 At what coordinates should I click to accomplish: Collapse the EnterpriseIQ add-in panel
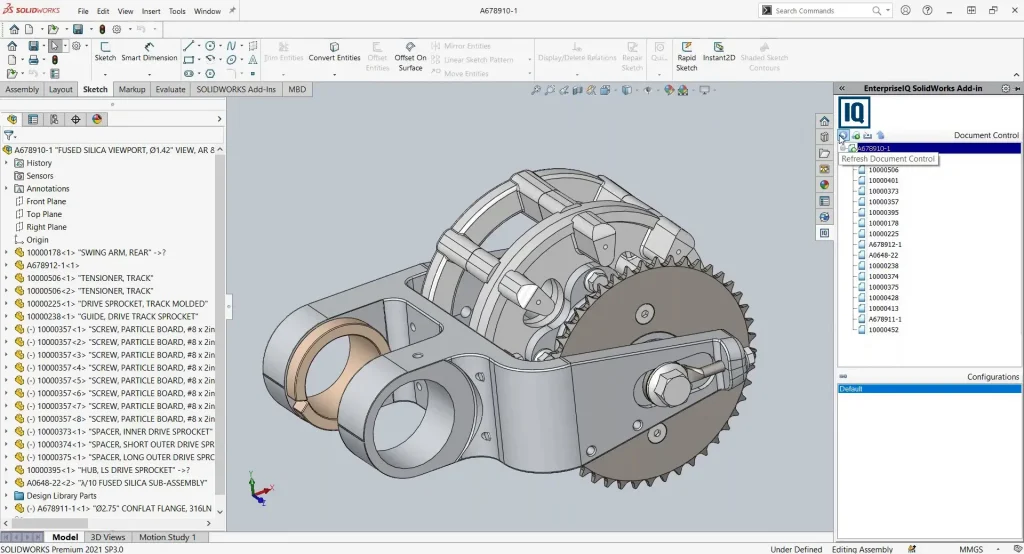coord(842,88)
